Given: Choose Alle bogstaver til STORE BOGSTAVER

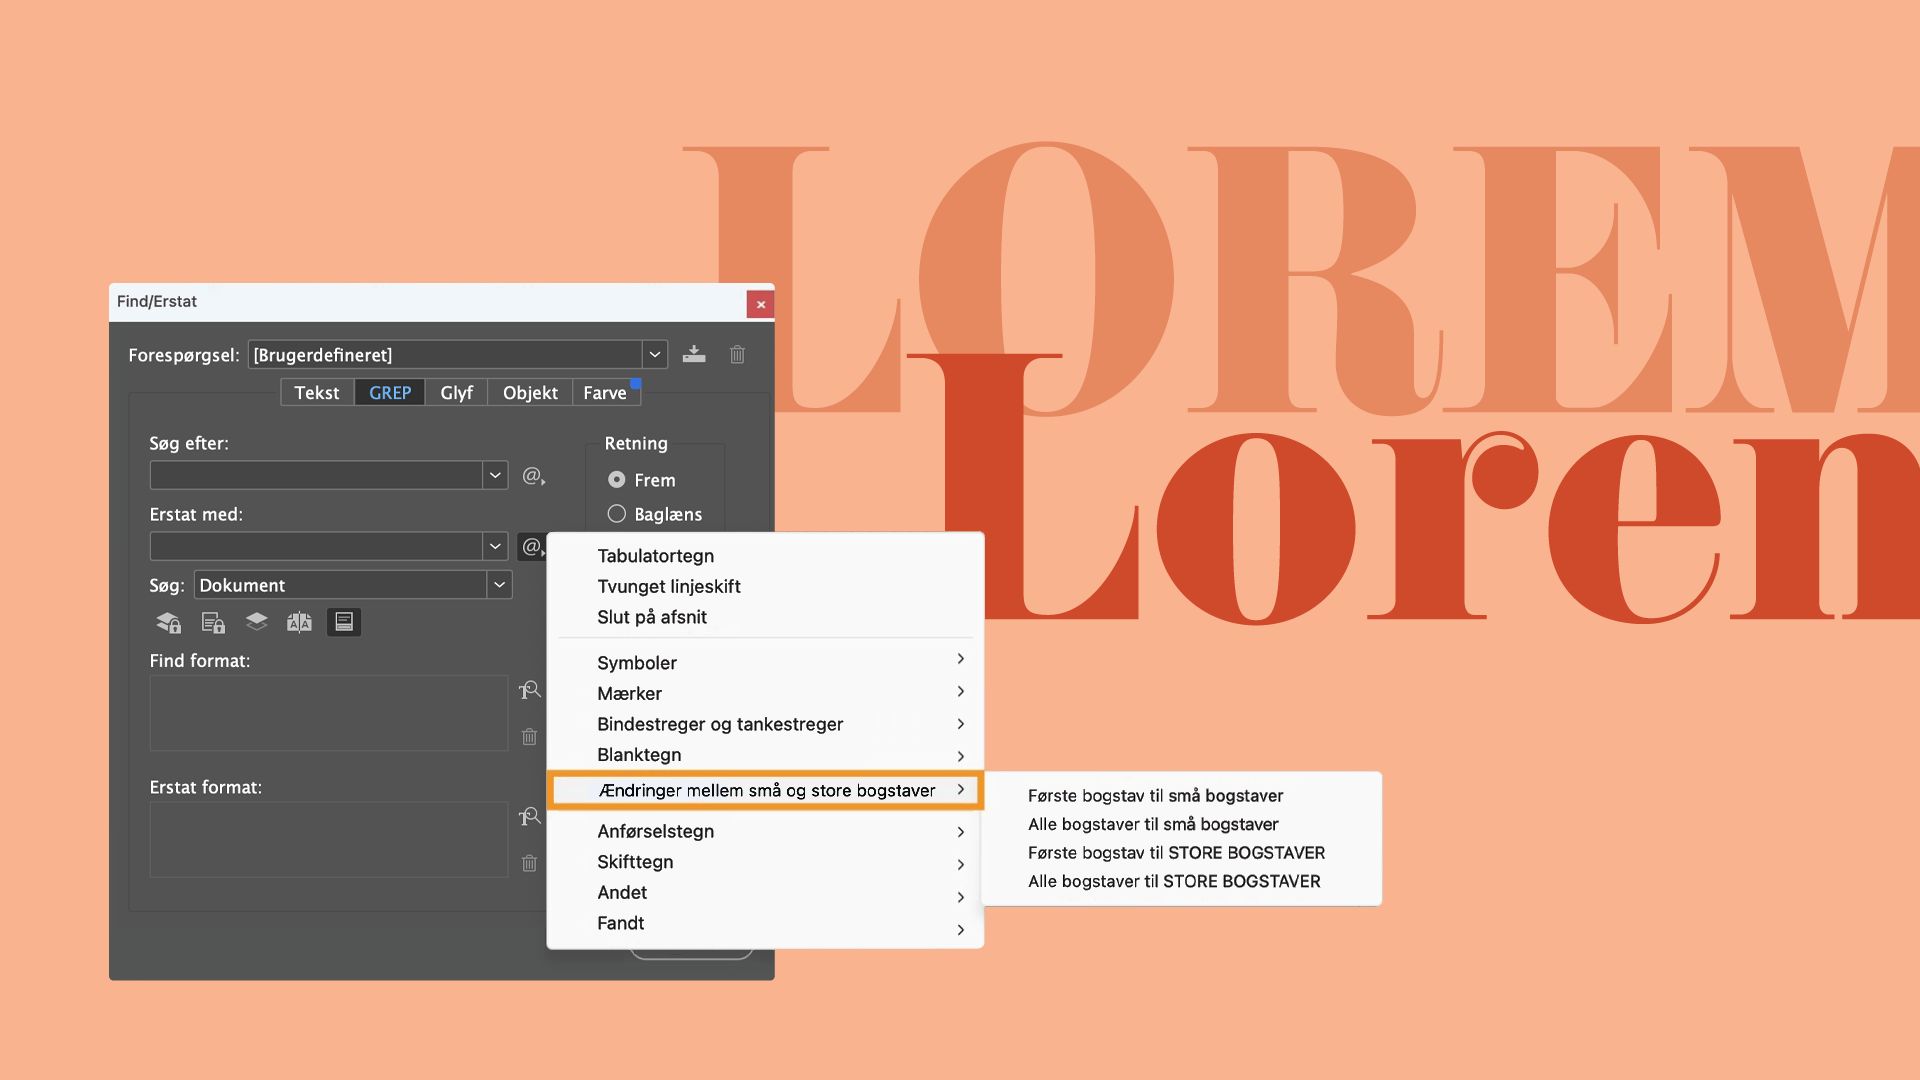Looking at the screenshot, I should [1174, 882].
